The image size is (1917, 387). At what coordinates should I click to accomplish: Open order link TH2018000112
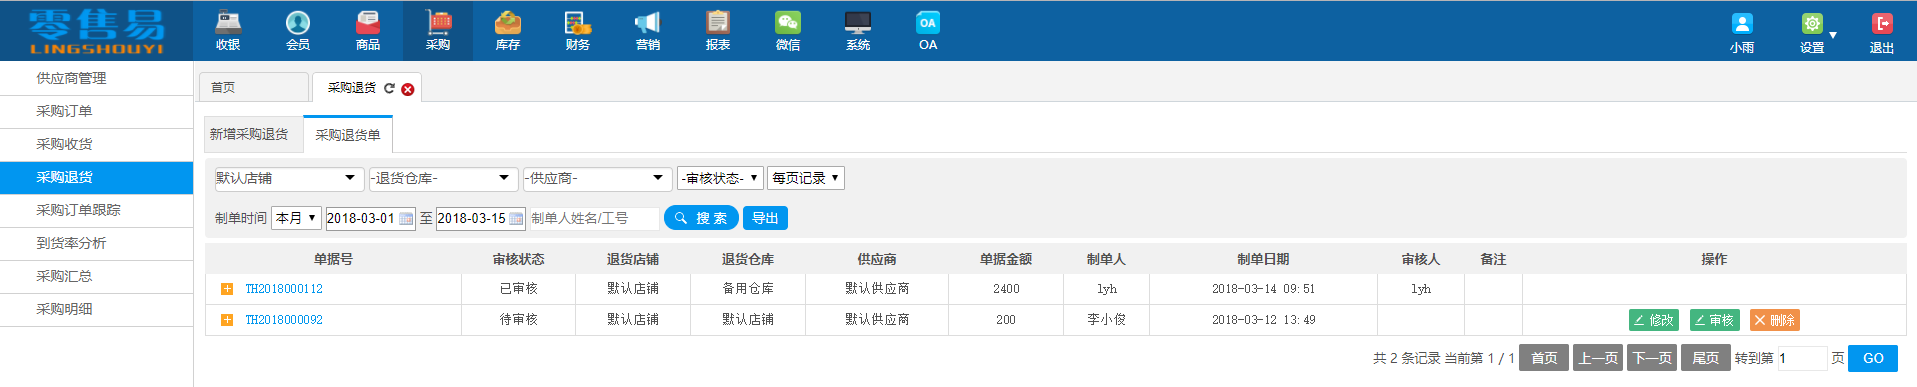[x=284, y=289]
